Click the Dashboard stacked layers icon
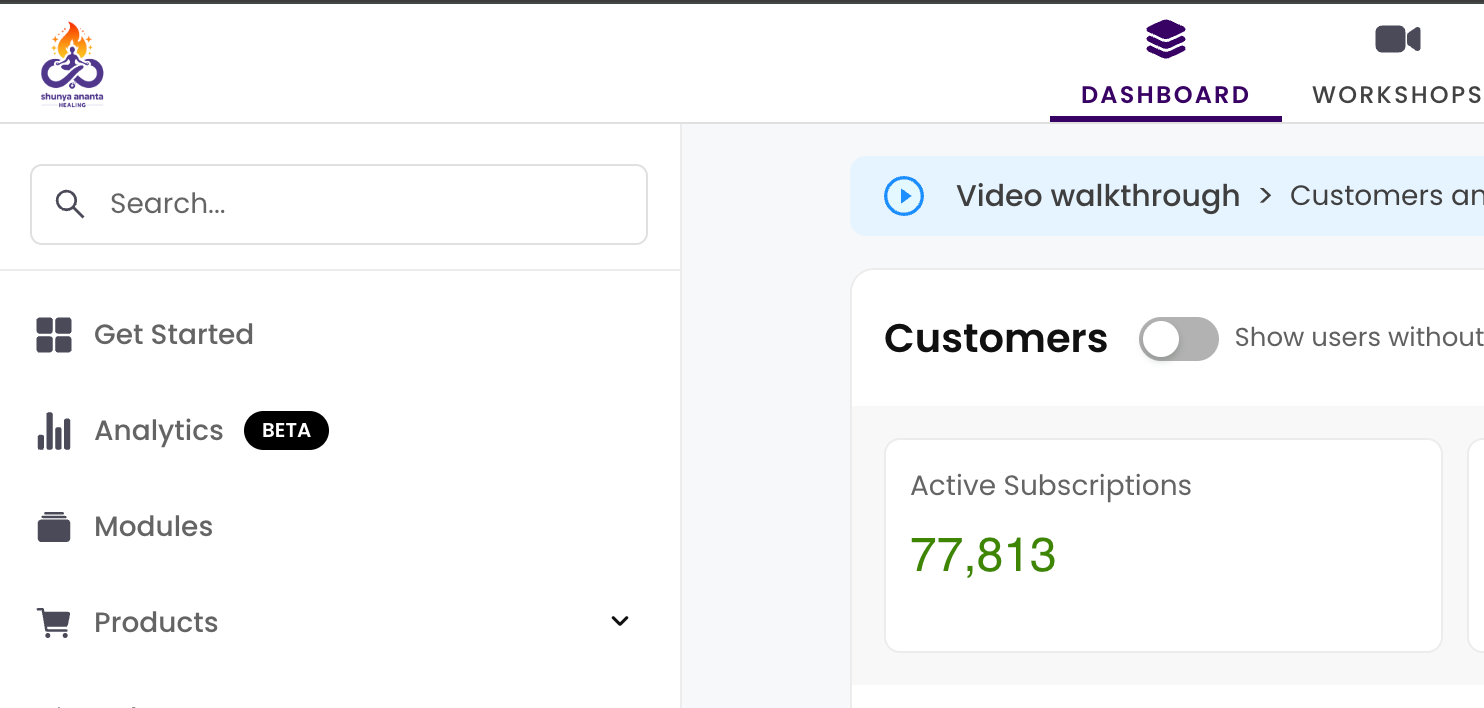1484x708 pixels. point(1165,40)
